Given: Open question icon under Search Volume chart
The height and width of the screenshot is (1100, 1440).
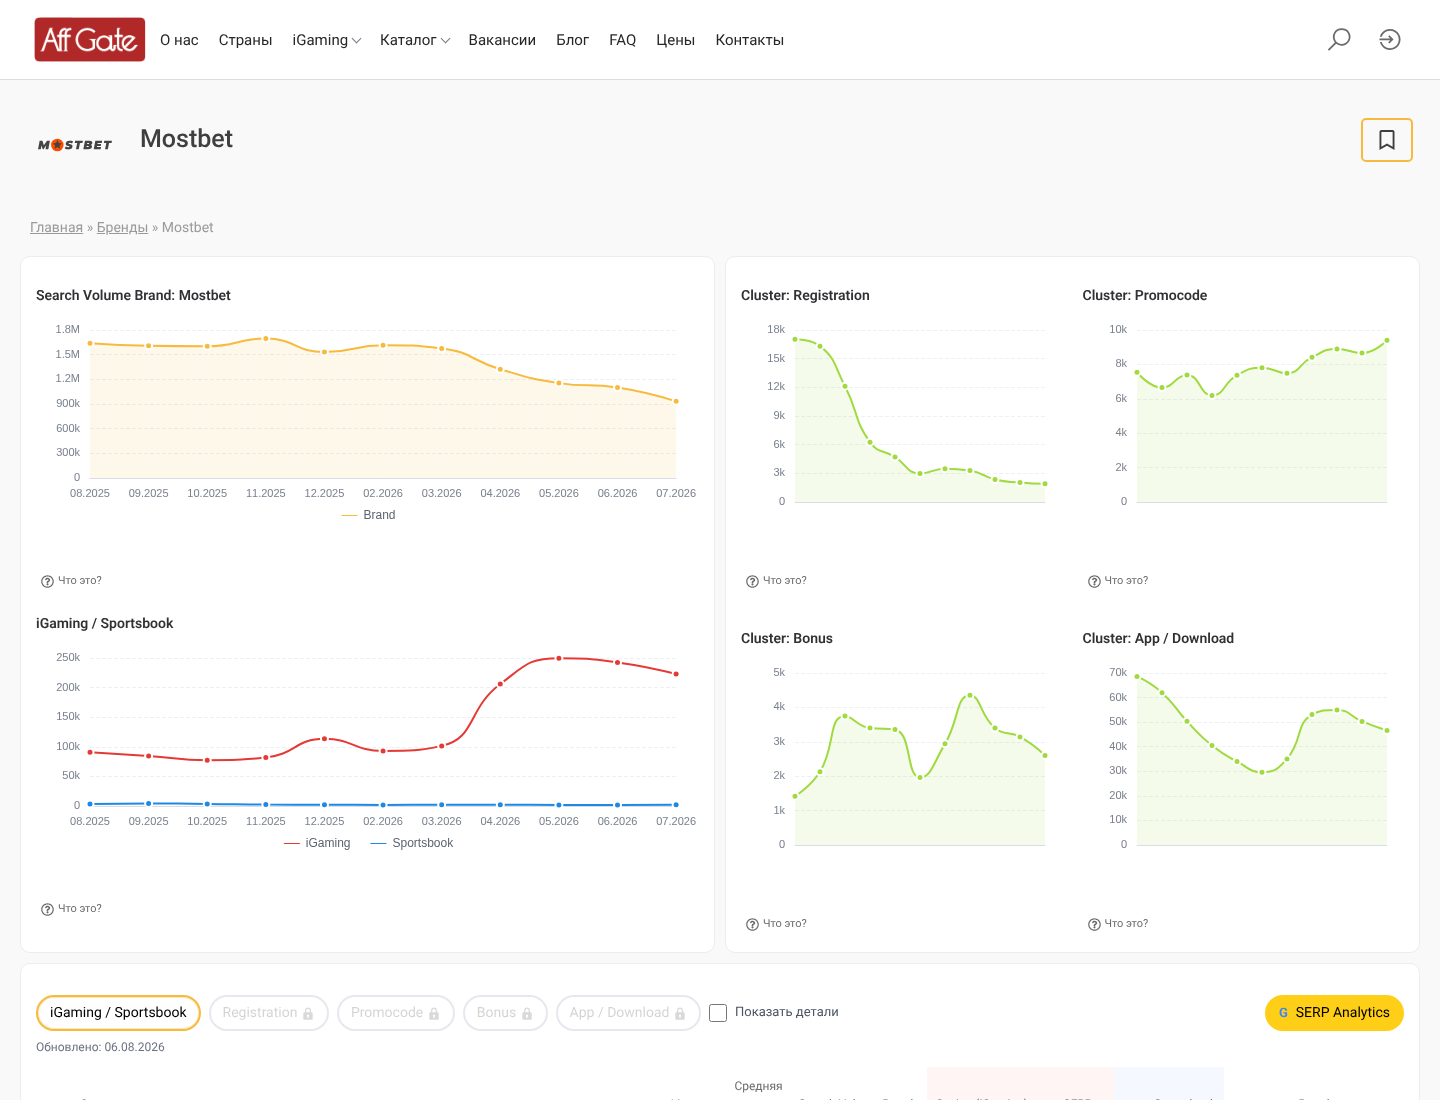Looking at the screenshot, I should (47, 581).
